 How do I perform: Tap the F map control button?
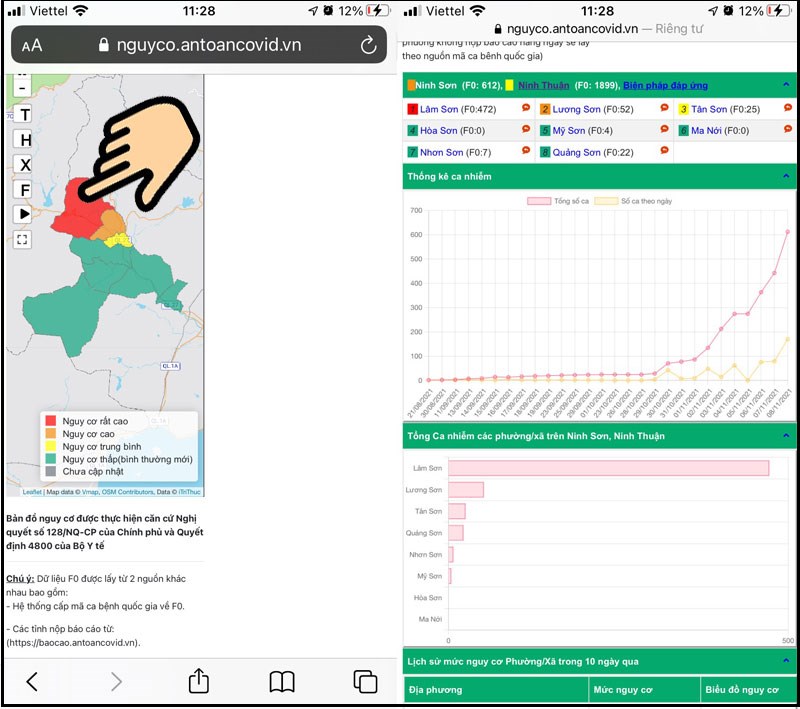(22, 189)
